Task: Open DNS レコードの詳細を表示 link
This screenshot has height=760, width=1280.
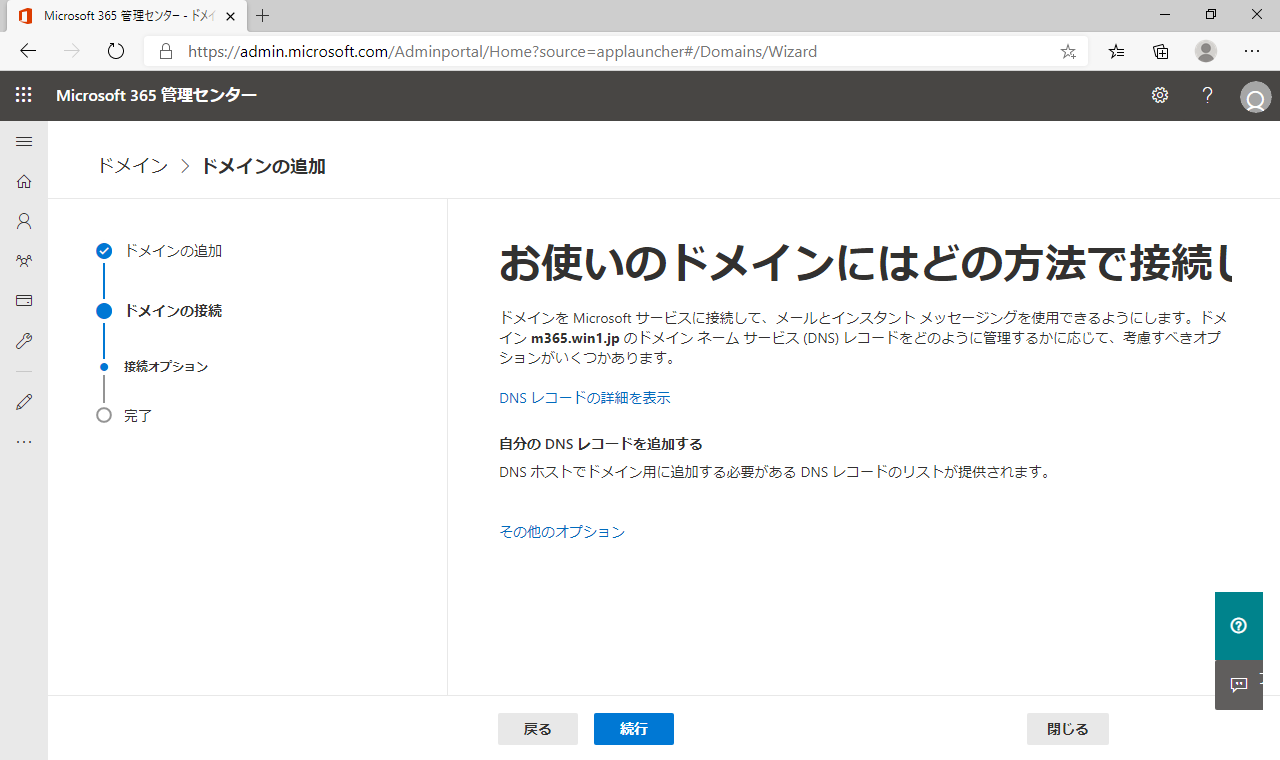Action: tap(585, 398)
